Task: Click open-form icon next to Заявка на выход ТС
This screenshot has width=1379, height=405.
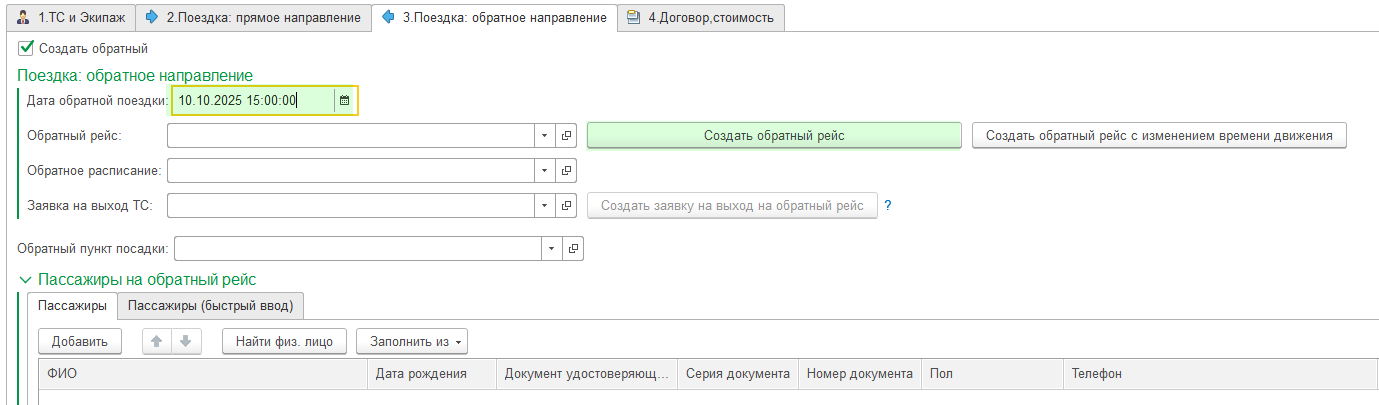Action: [x=567, y=205]
